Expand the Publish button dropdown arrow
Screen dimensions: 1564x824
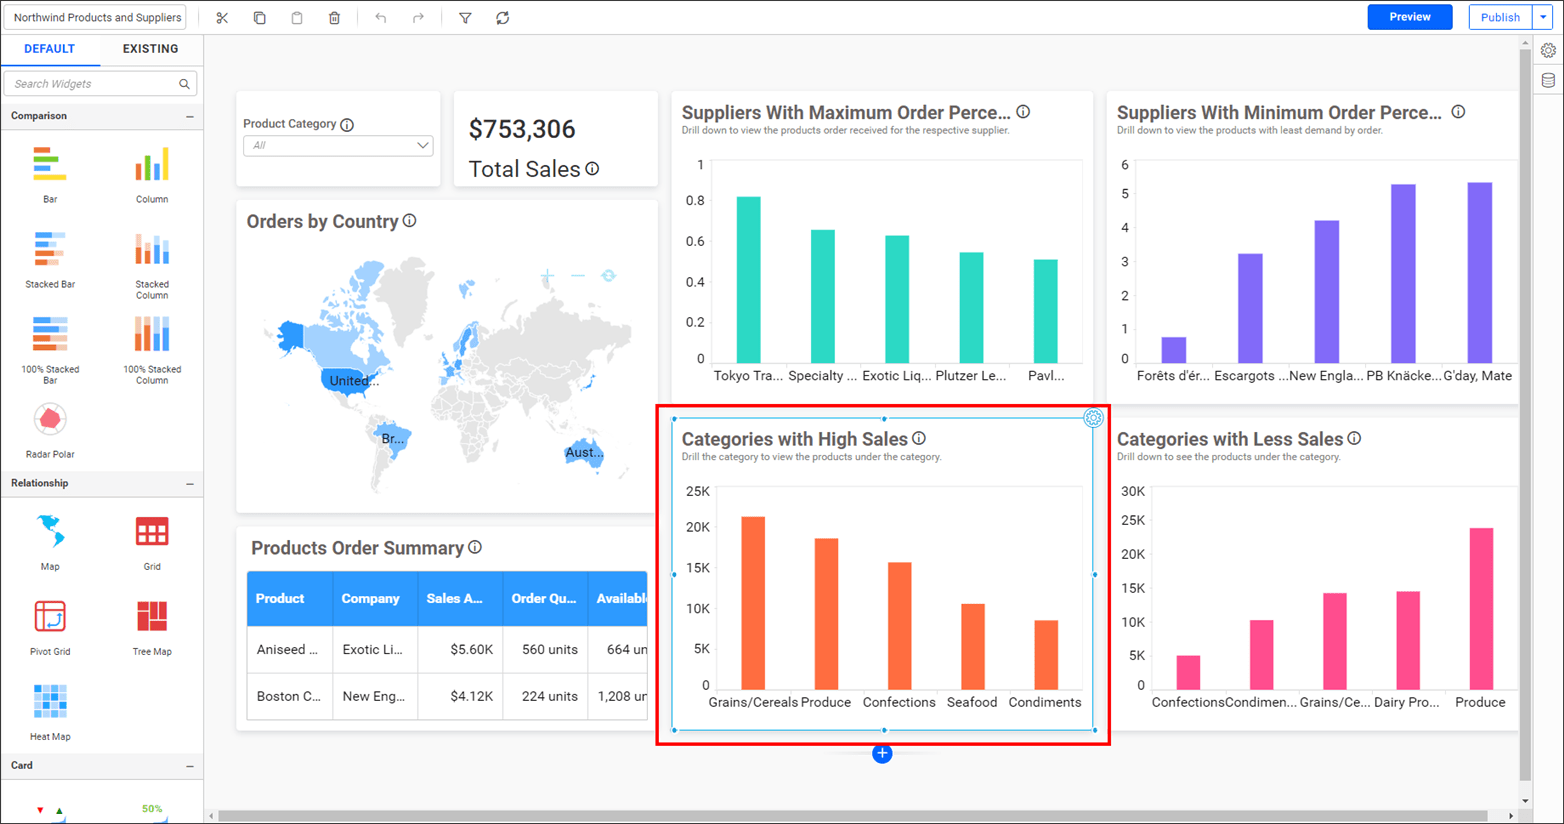1543,17
